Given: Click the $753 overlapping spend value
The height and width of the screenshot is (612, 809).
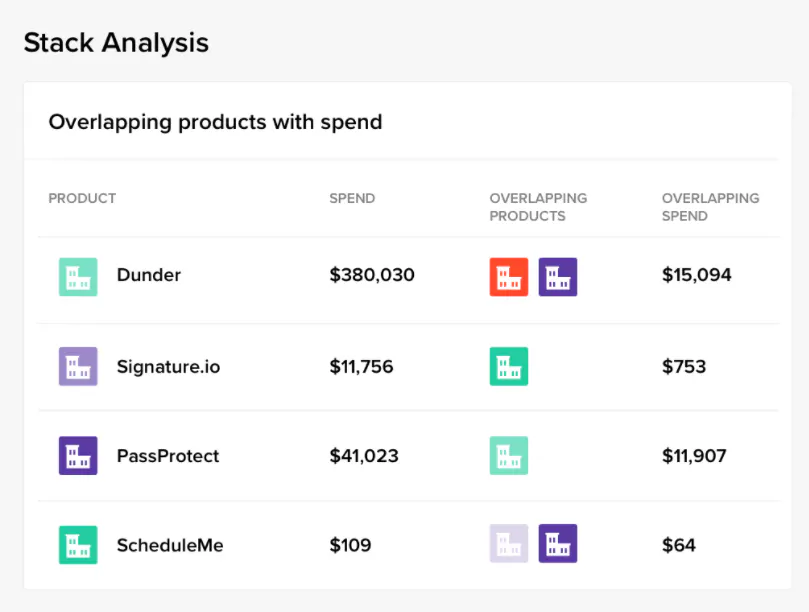Looking at the screenshot, I should click(684, 367).
